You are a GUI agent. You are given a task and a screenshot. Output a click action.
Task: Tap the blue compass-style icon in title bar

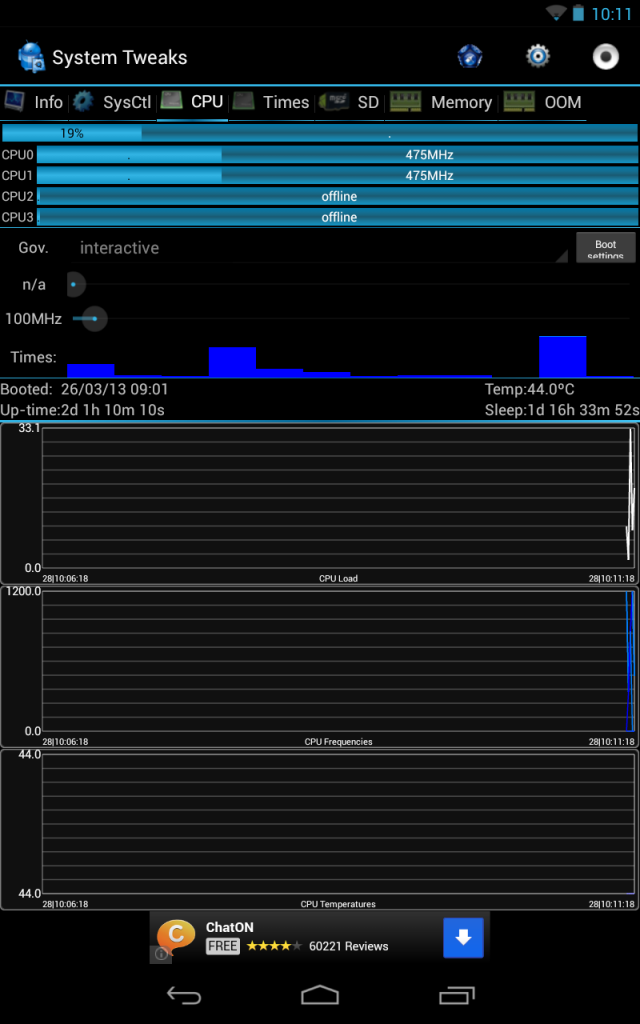[x=470, y=56]
